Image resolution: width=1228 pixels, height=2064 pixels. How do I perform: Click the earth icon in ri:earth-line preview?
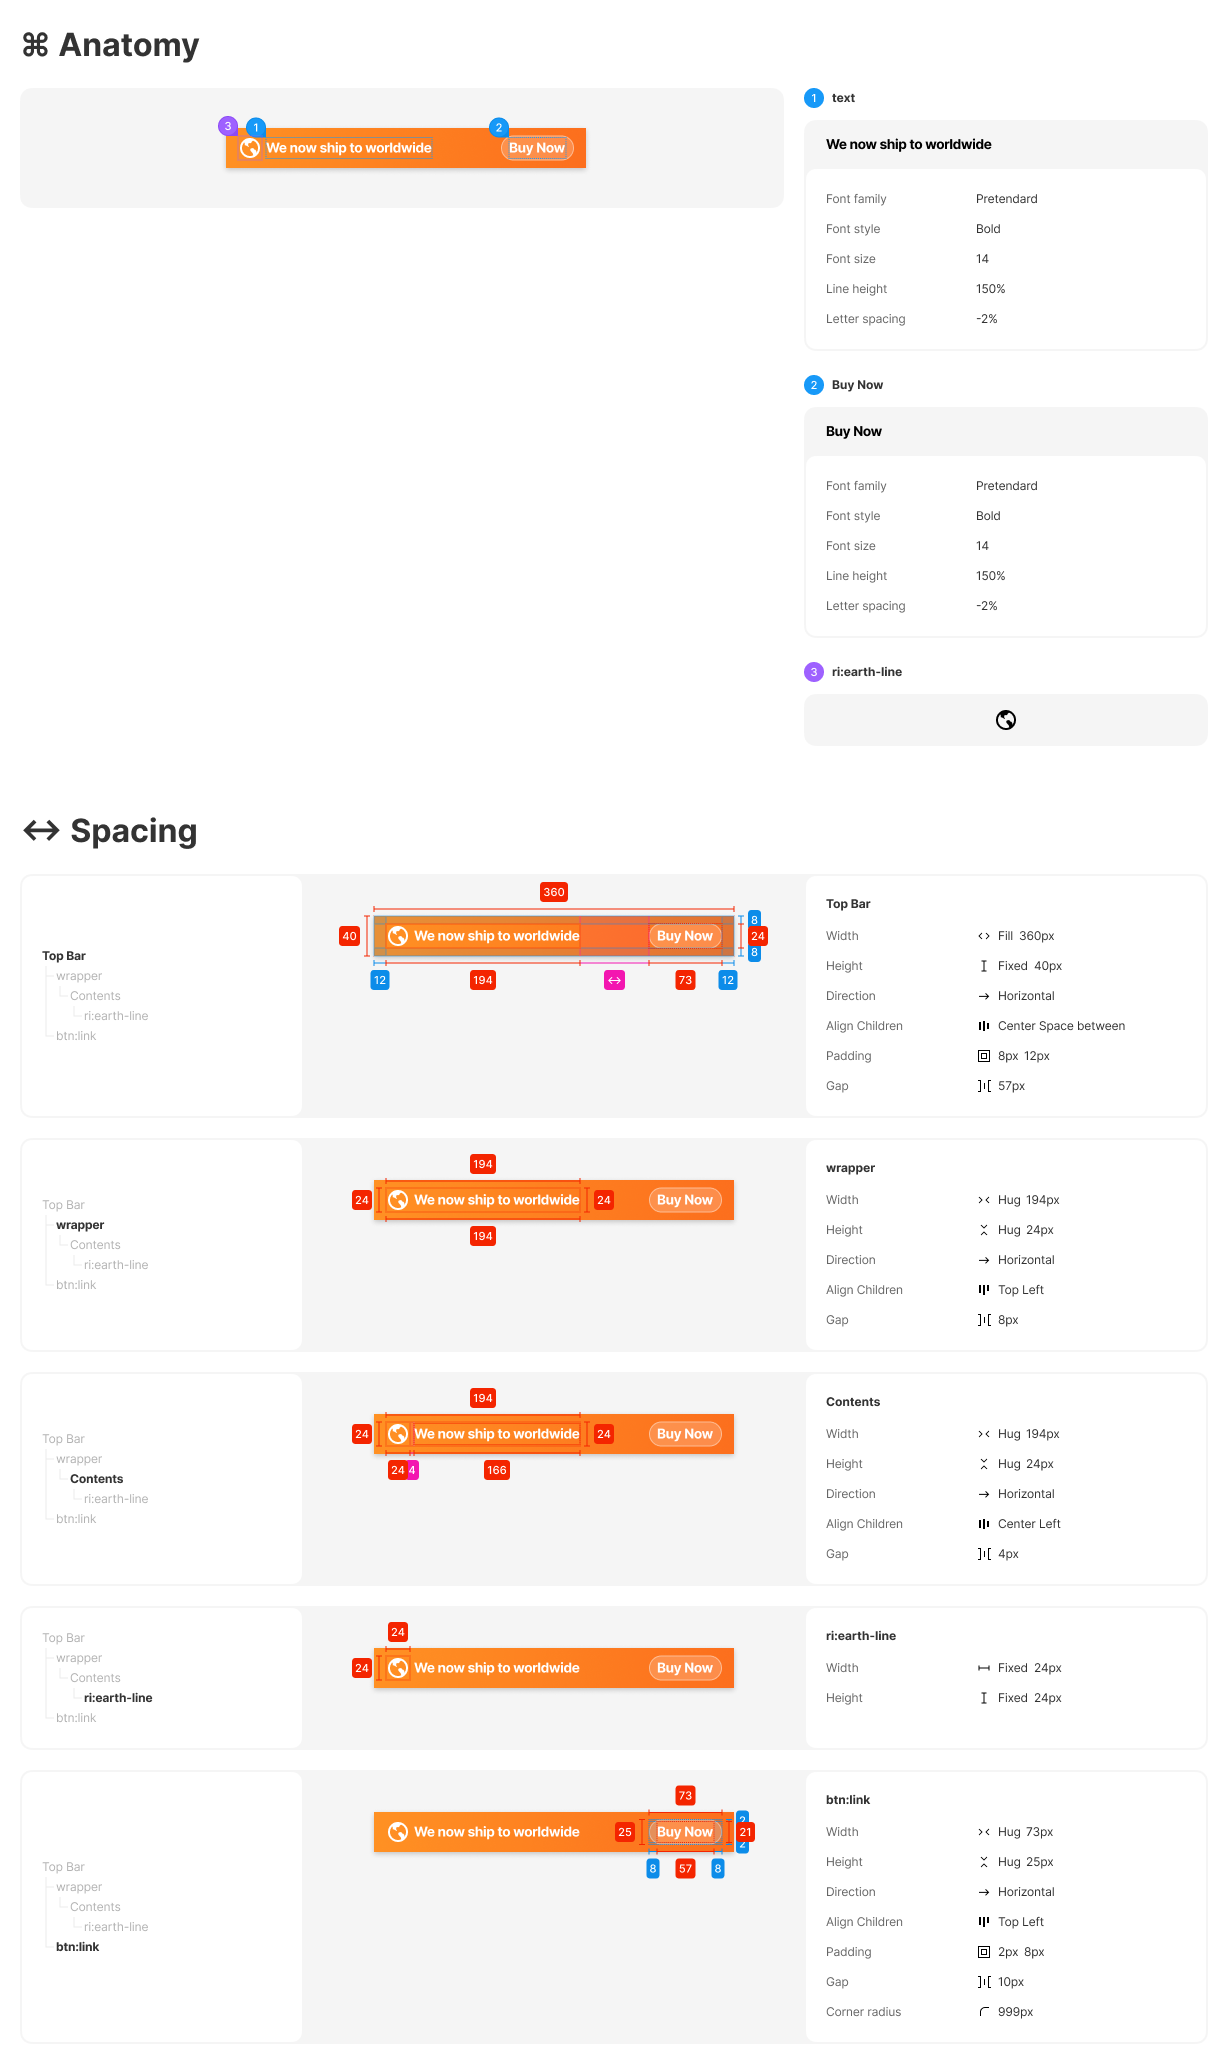[1006, 720]
